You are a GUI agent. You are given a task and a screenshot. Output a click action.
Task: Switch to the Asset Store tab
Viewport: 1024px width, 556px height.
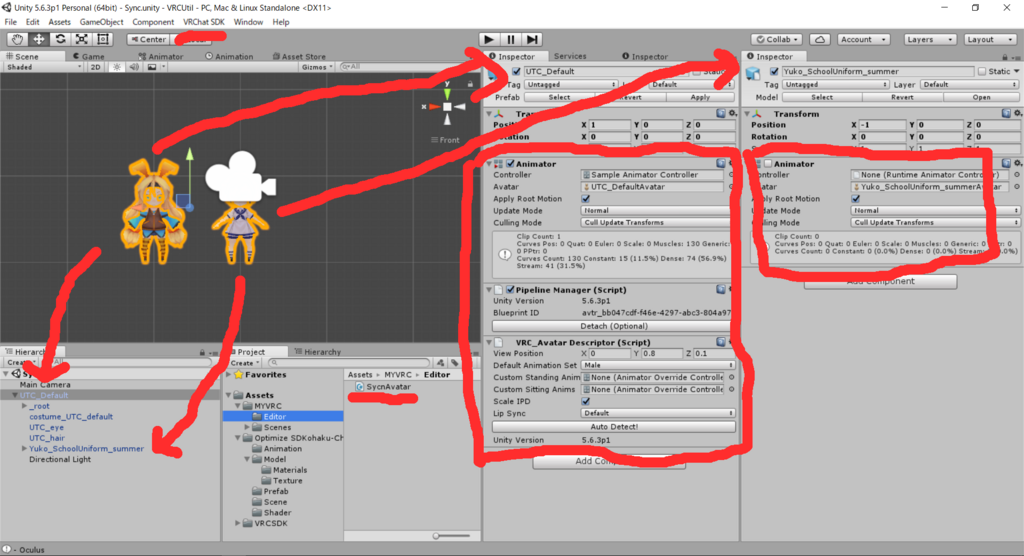(x=299, y=56)
